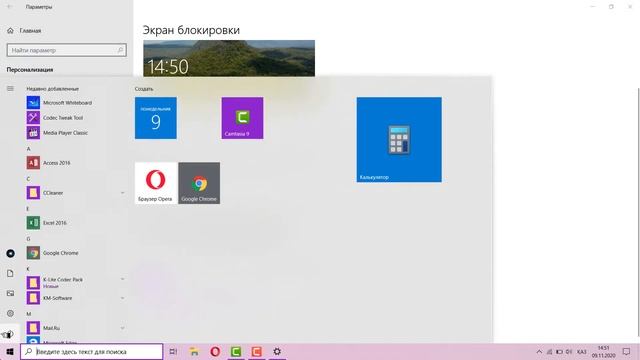The height and width of the screenshot is (360, 640).
Task: Click the letter C section header
Action: click(28, 179)
